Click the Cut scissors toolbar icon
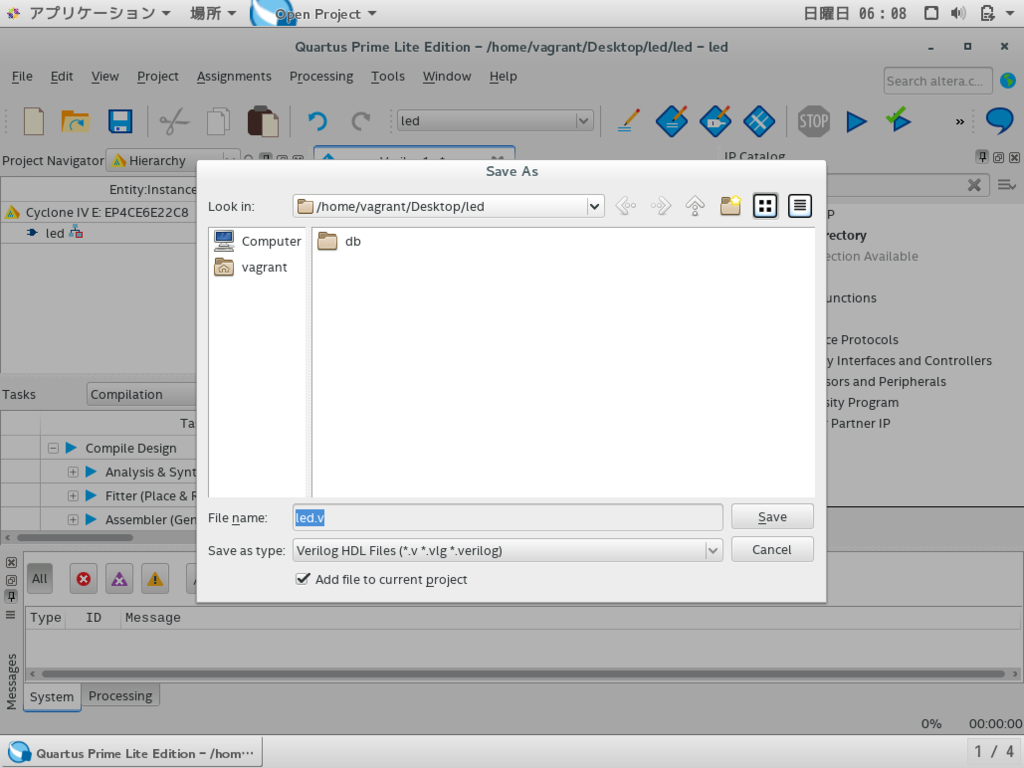Viewport: 1024px width, 768px height. point(174,121)
